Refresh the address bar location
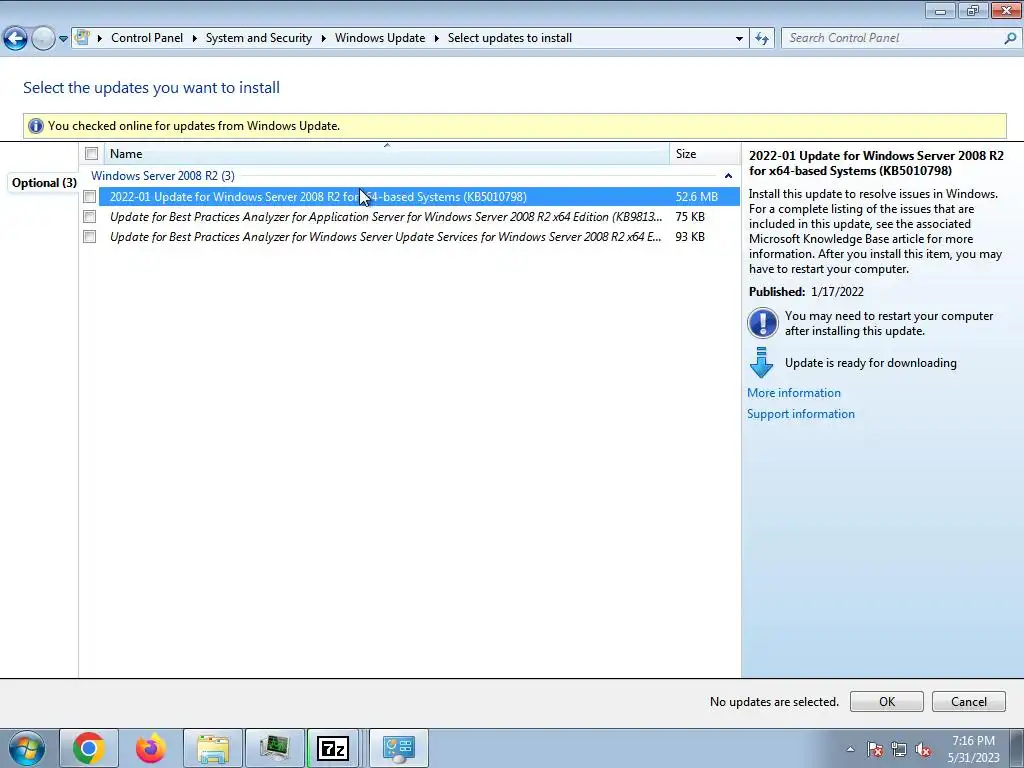1024x768 pixels. [761, 38]
